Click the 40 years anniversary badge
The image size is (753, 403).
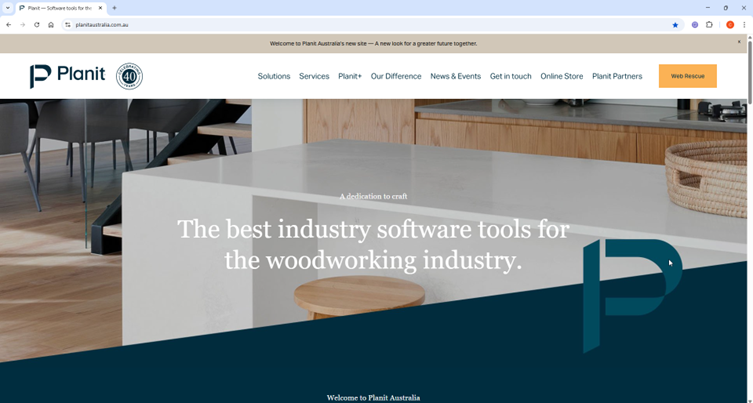point(129,76)
